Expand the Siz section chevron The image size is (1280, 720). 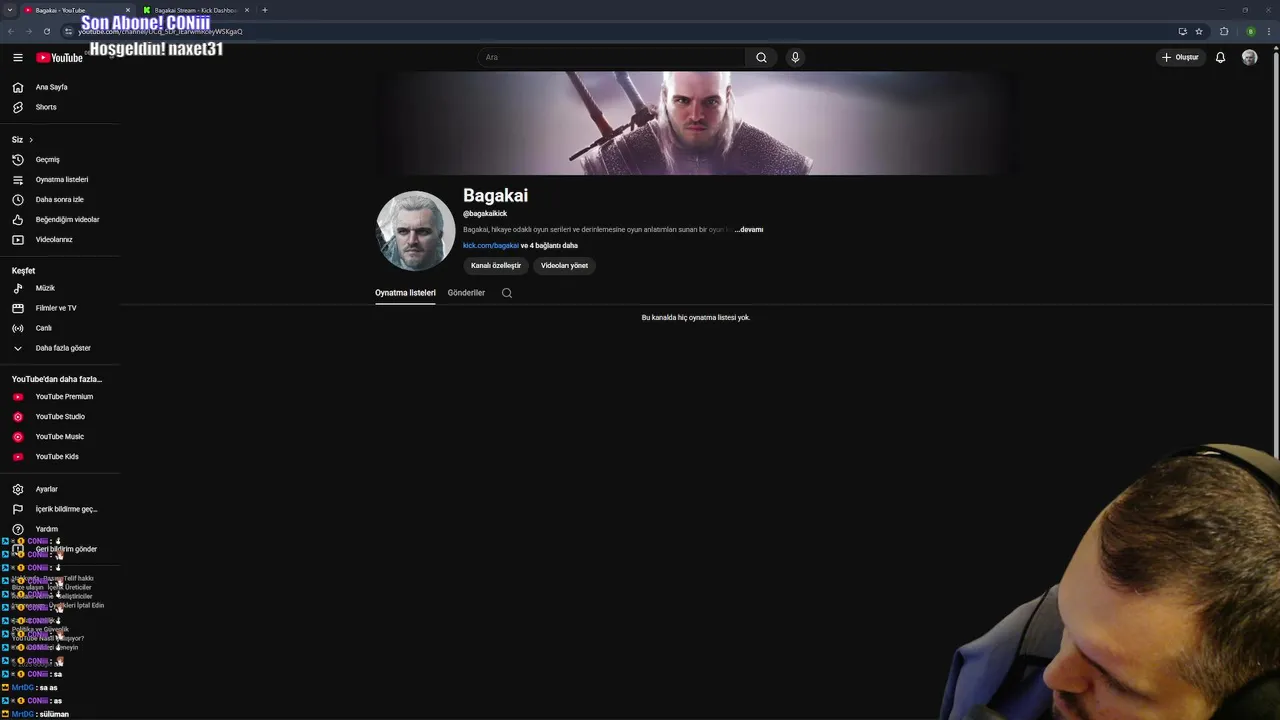(31, 140)
